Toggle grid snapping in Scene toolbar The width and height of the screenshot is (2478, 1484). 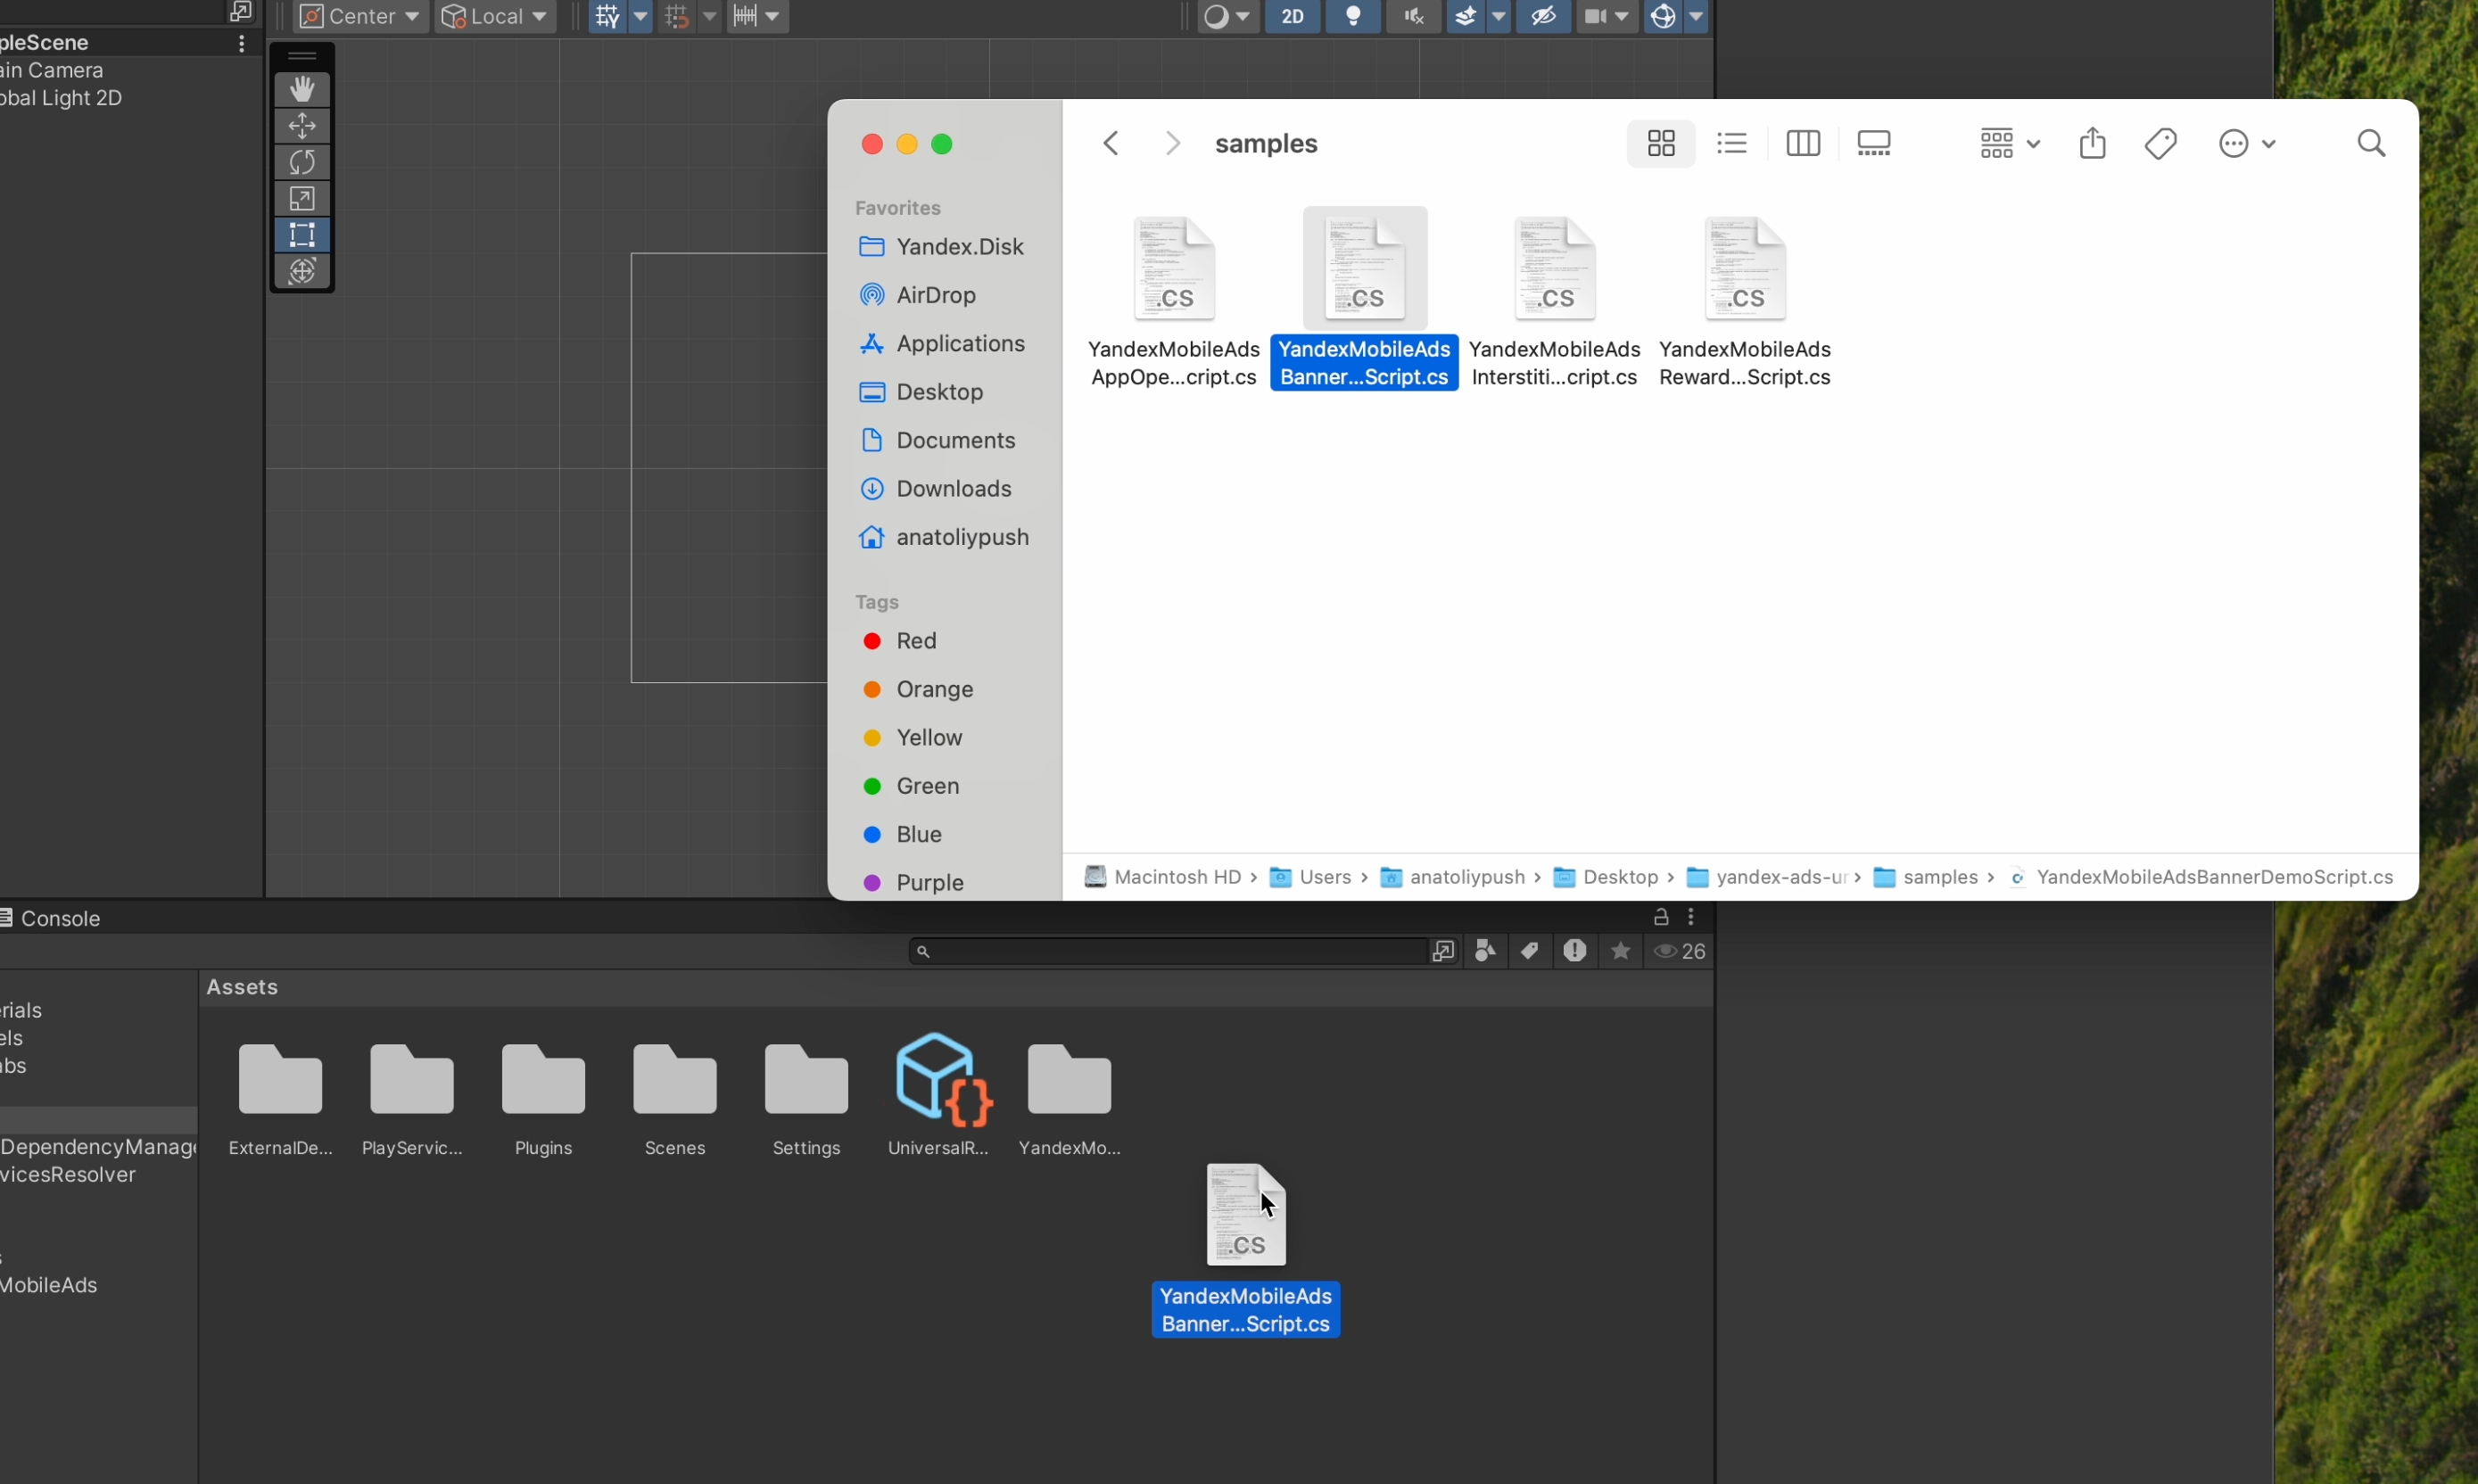click(x=608, y=16)
